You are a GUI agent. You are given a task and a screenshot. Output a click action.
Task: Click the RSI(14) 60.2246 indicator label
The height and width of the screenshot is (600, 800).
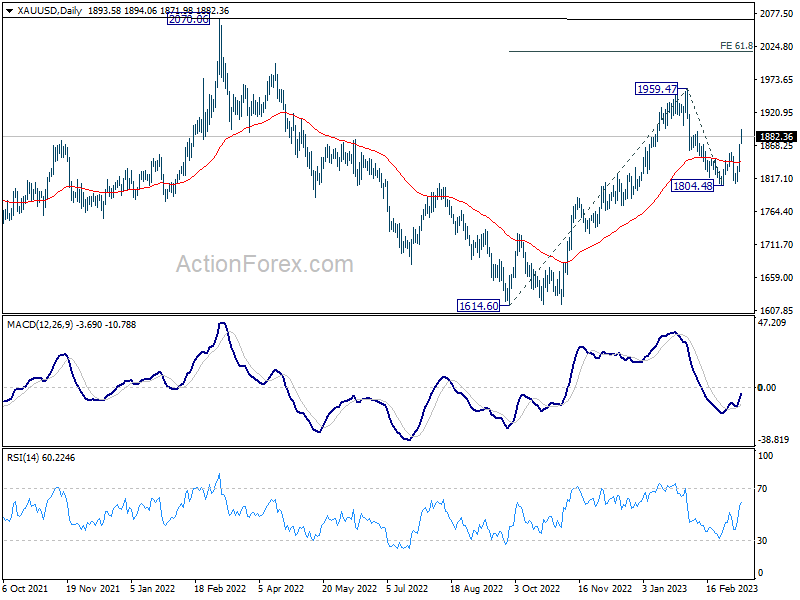[x=41, y=458]
